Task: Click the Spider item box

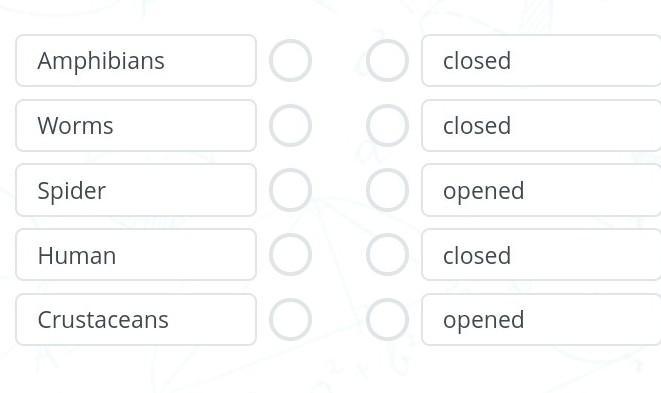Action: [136, 190]
